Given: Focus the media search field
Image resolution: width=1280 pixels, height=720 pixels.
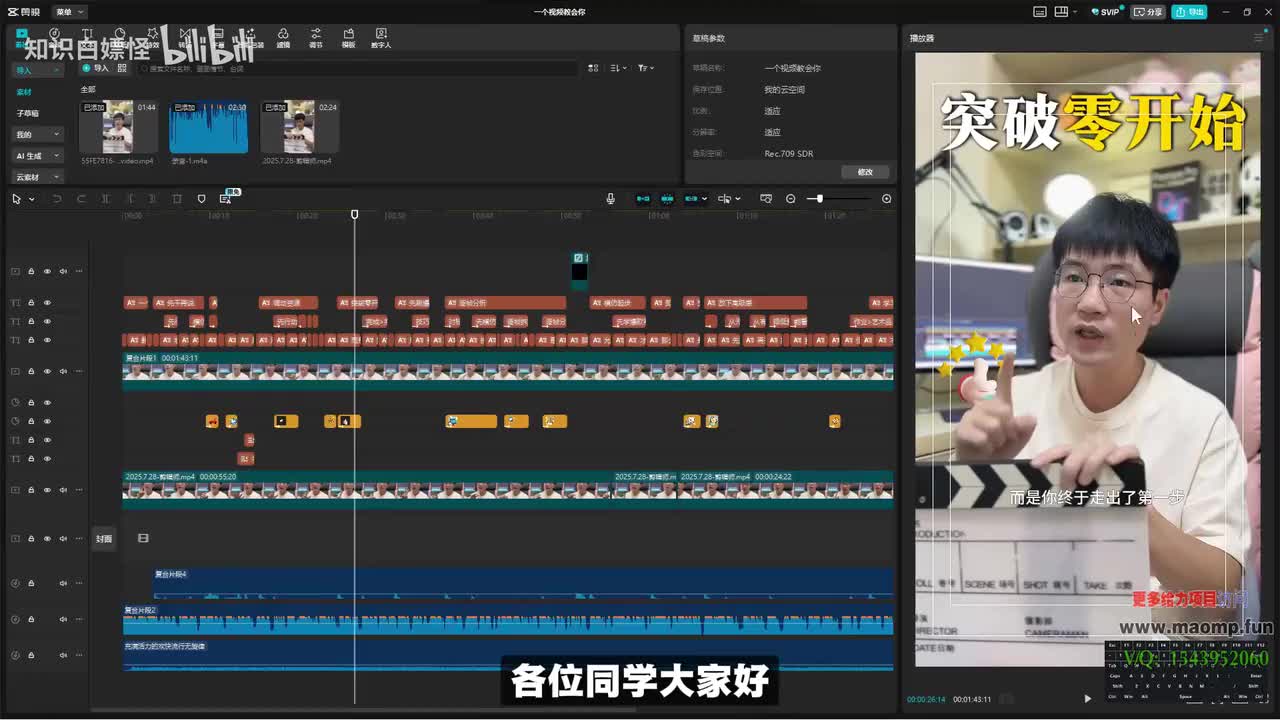Looking at the screenshot, I should tap(358, 68).
